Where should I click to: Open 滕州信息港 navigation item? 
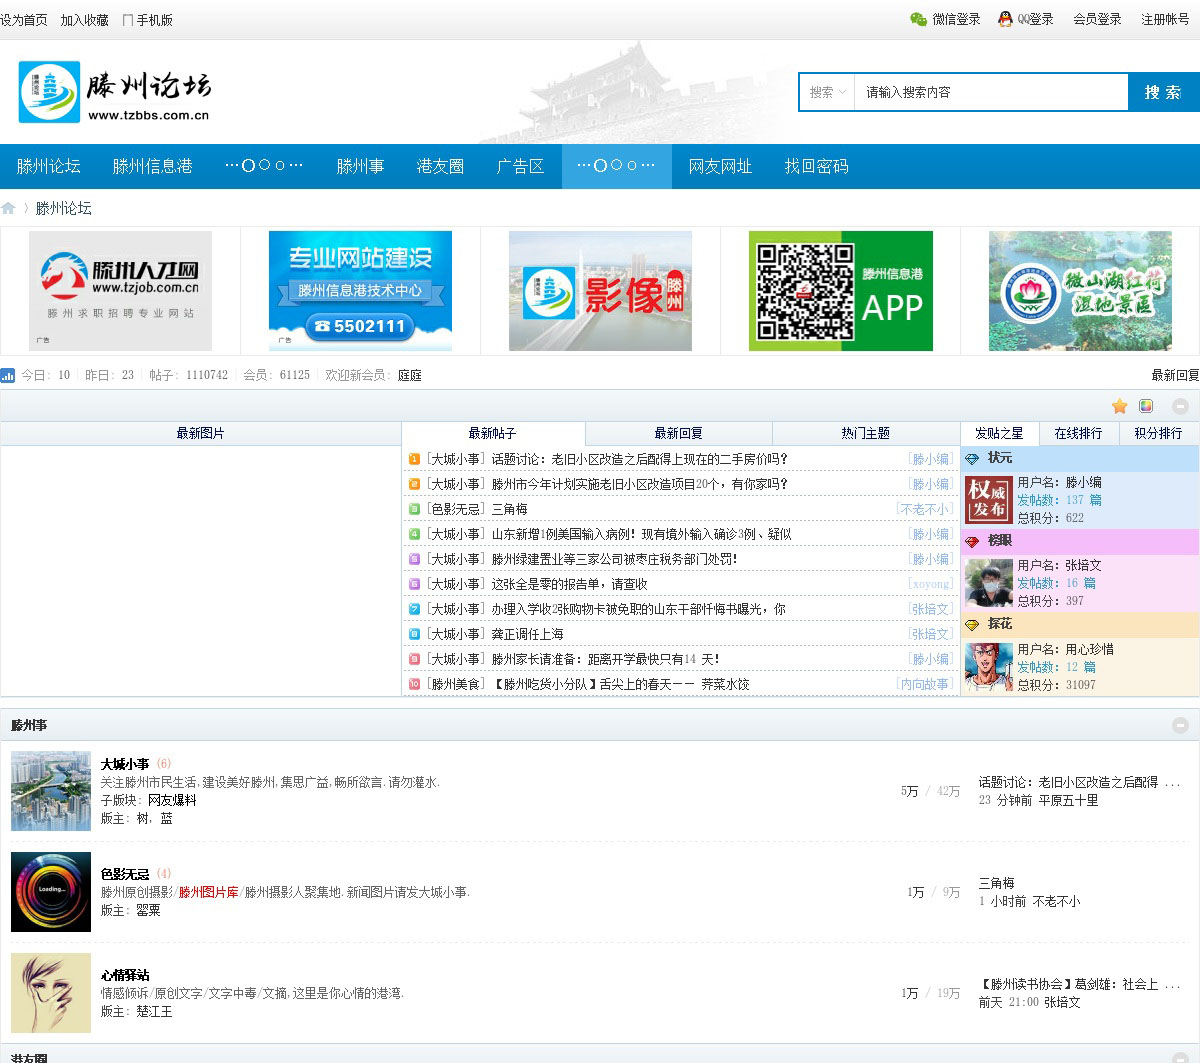click(x=152, y=166)
